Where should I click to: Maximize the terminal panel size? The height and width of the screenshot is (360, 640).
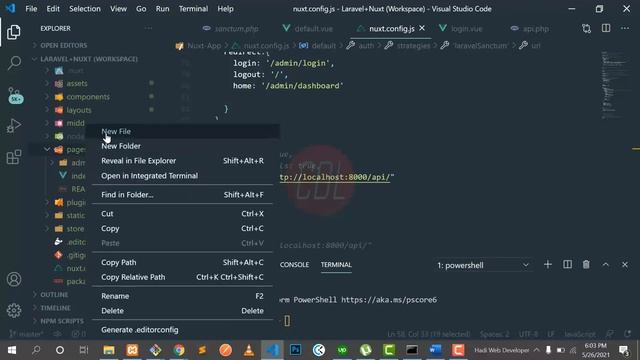(606, 264)
